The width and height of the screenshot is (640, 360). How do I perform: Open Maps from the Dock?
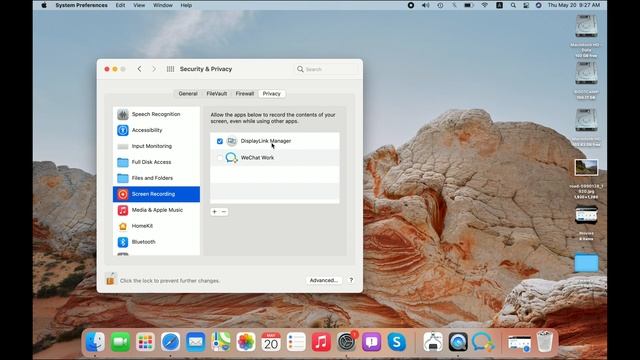point(221,341)
